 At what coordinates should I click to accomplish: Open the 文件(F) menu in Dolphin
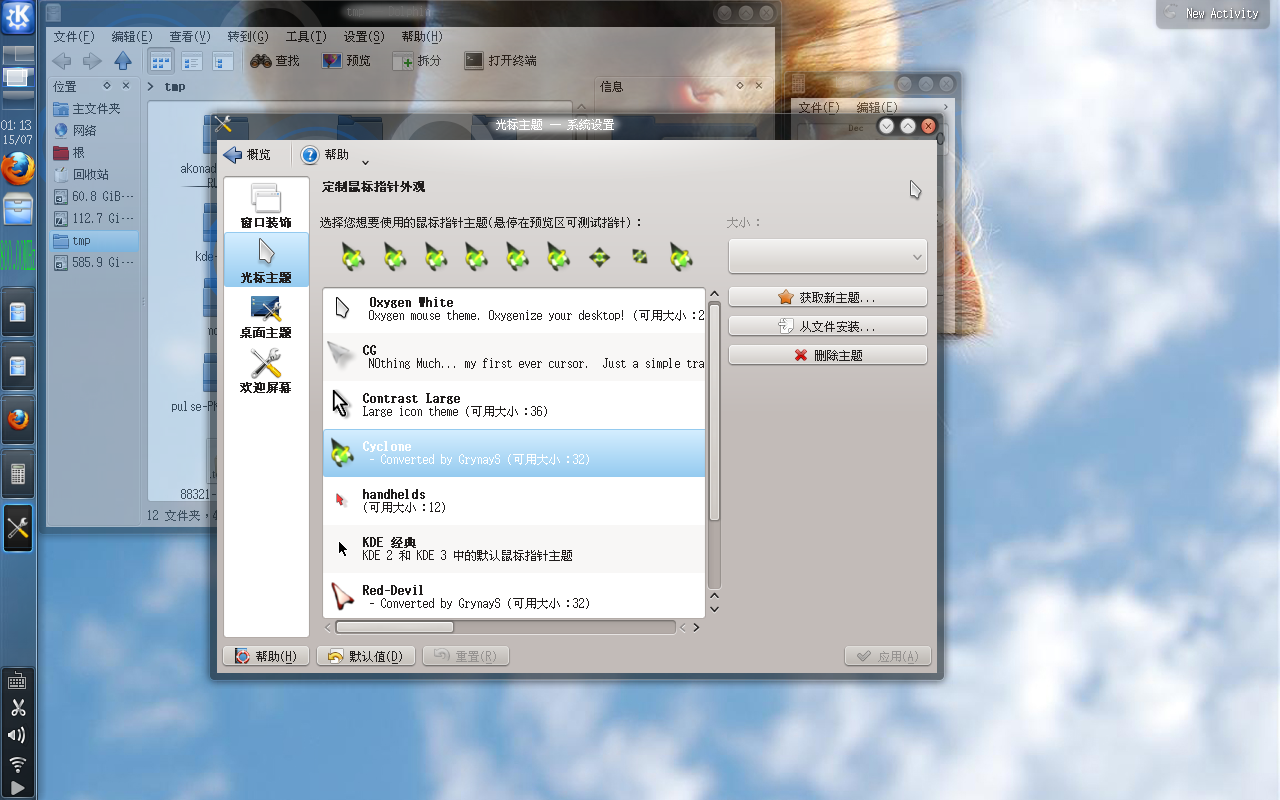coord(74,36)
